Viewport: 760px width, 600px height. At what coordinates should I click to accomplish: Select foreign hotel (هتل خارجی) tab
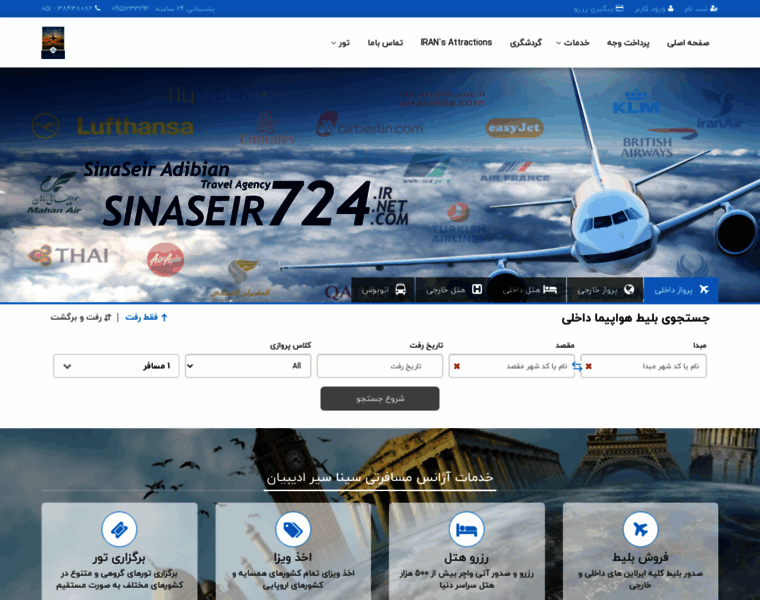point(453,290)
